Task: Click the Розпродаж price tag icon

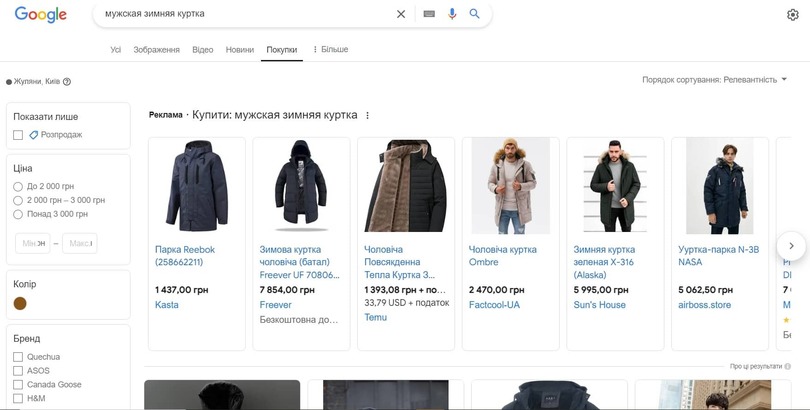Action: point(34,135)
